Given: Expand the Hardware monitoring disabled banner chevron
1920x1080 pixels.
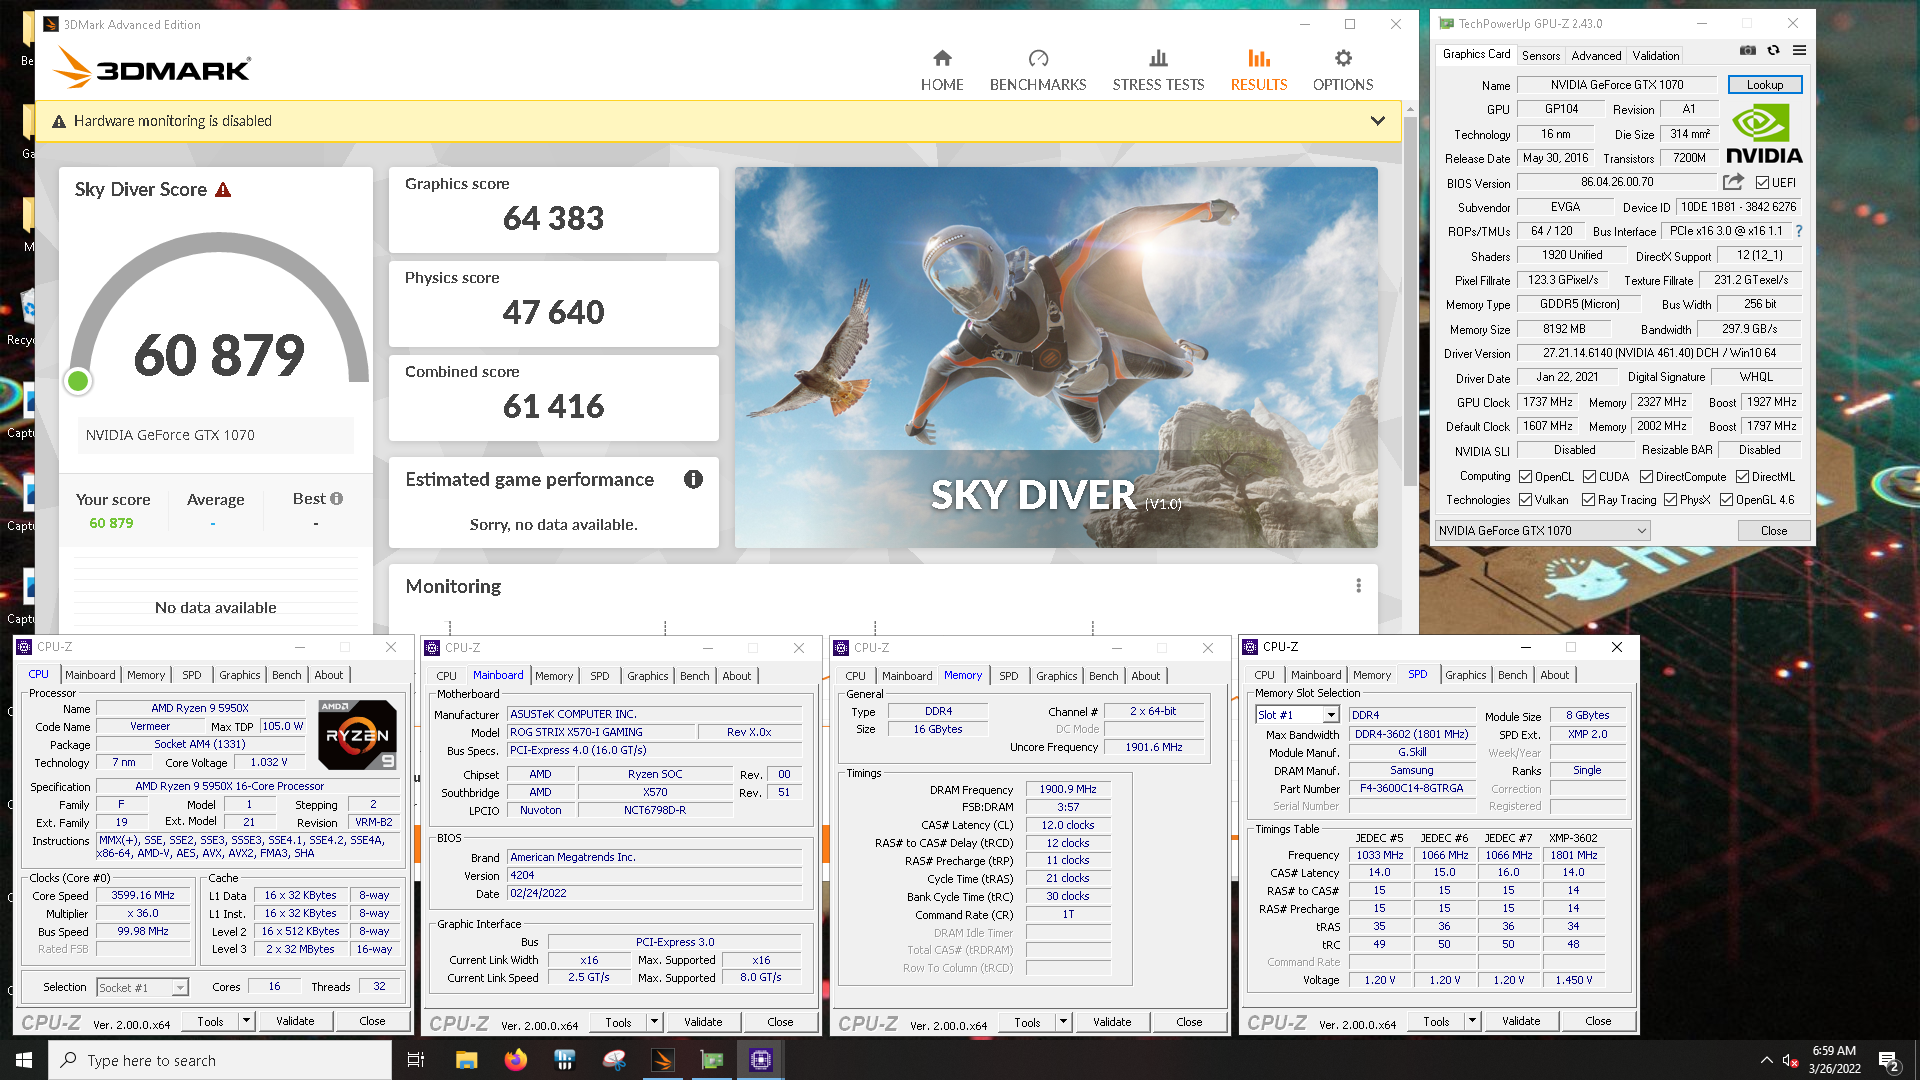Looking at the screenshot, I should (1378, 121).
